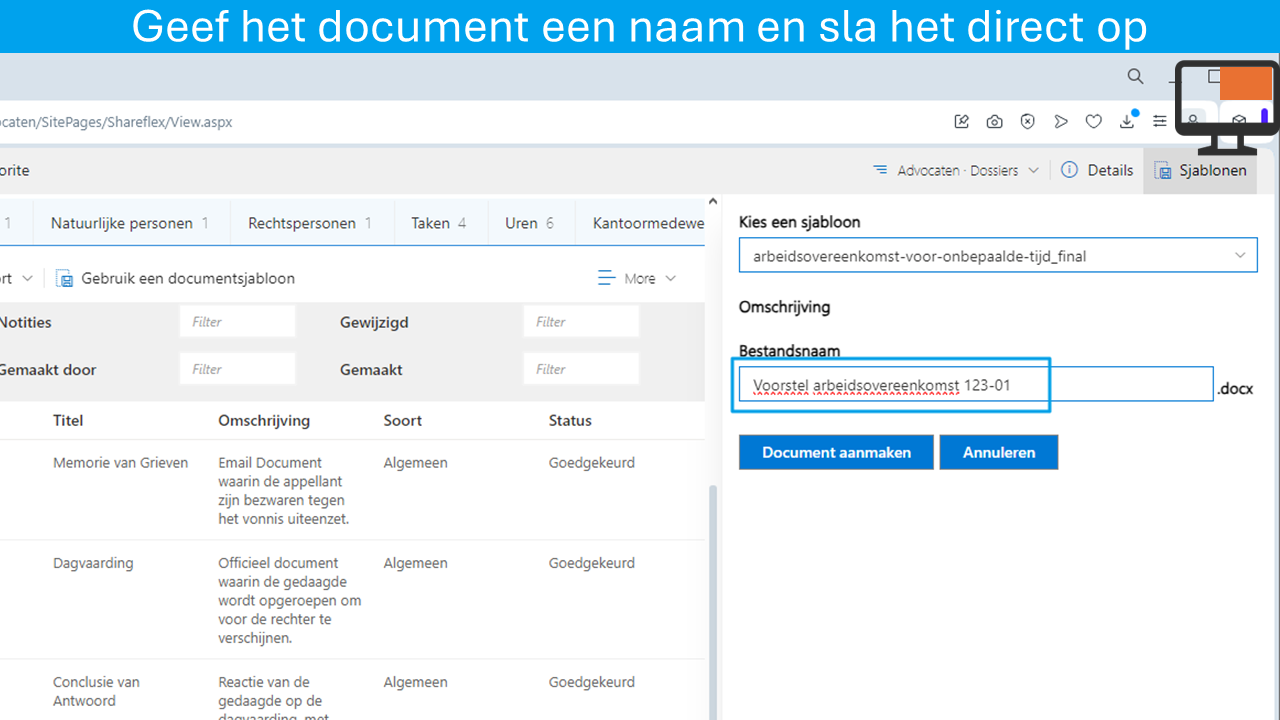Click the .docx extension label

(1235, 389)
